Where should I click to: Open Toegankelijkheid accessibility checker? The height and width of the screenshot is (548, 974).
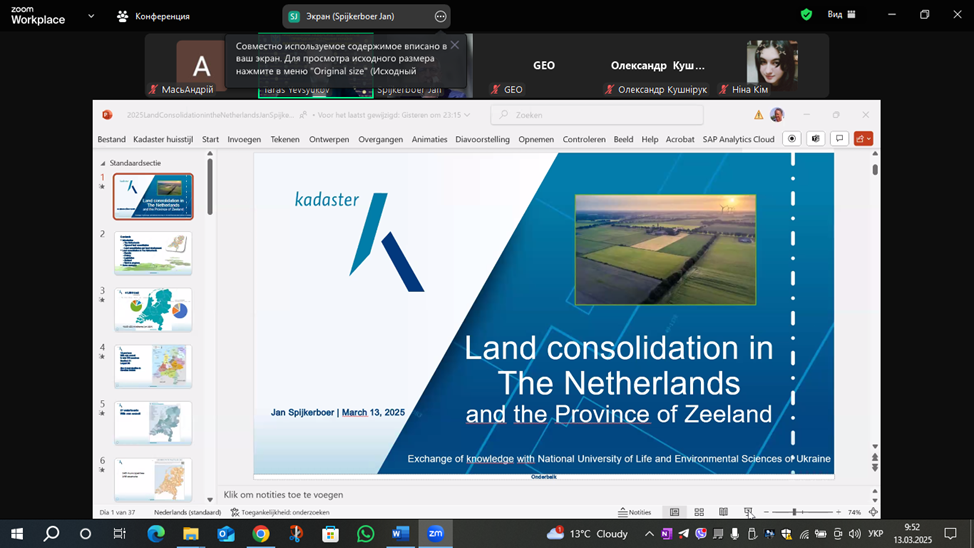pyautogui.click(x=280, y=513)
